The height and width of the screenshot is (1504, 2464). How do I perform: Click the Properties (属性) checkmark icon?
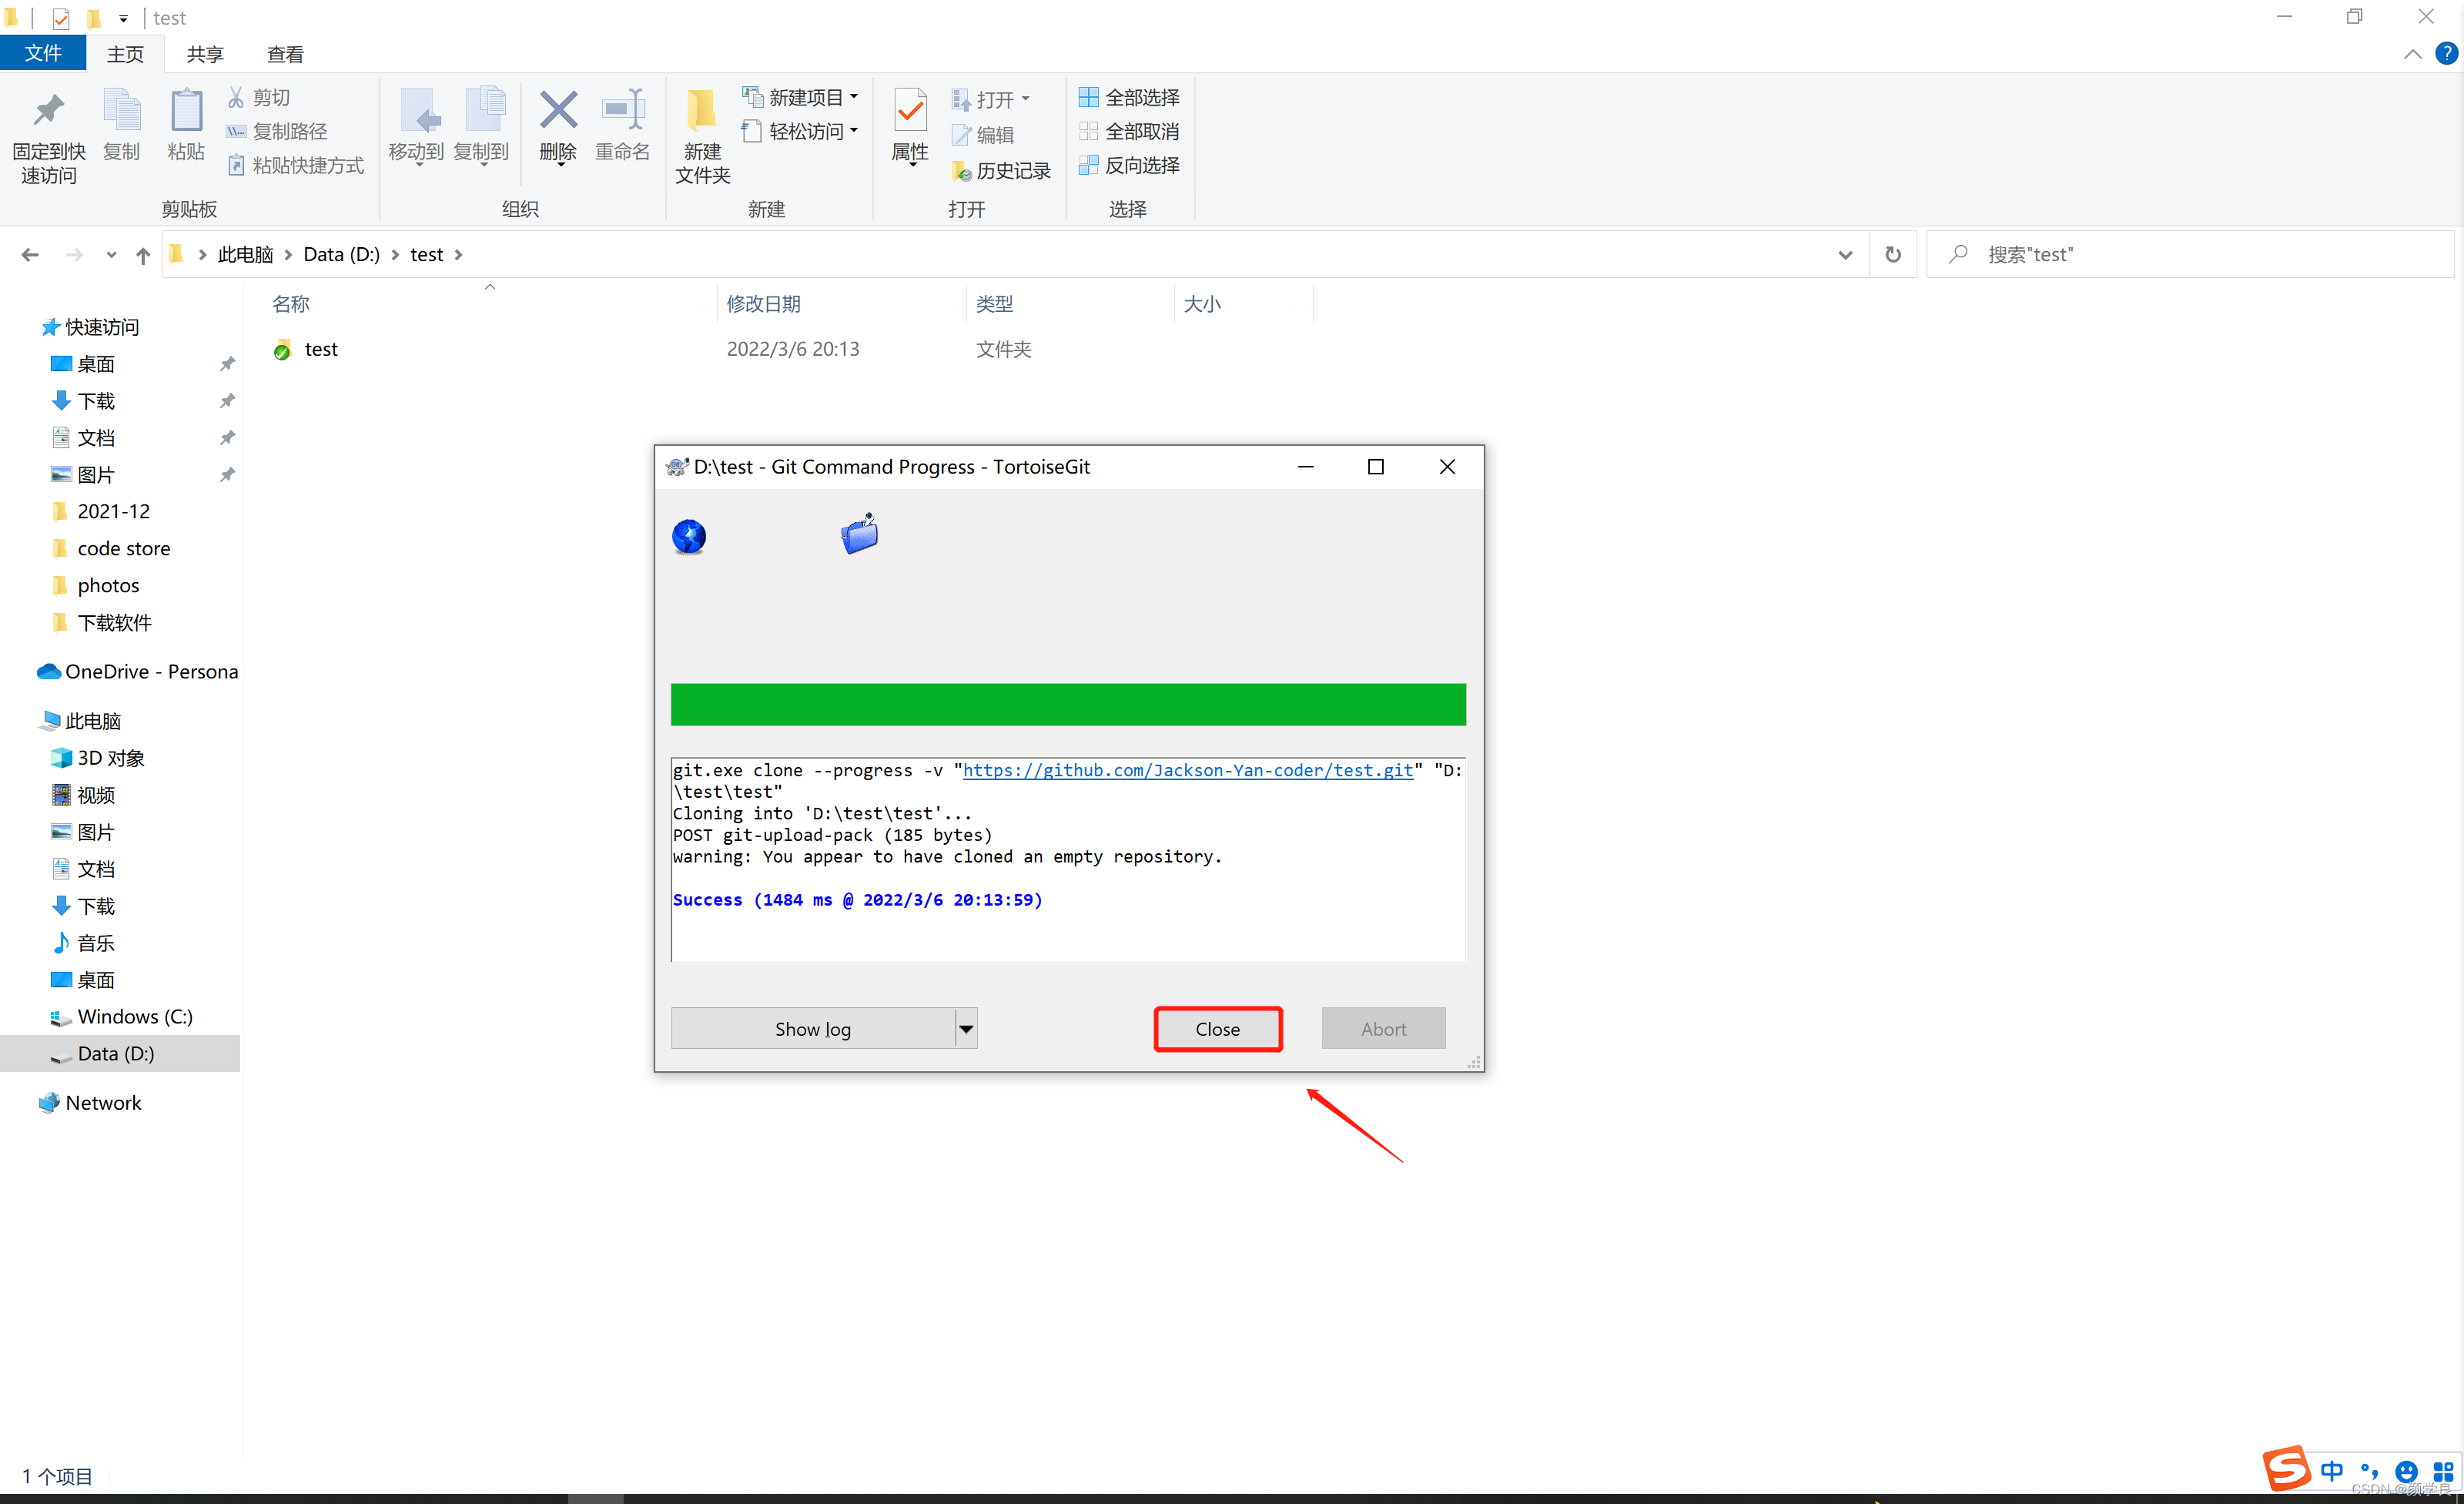[910, 110]
